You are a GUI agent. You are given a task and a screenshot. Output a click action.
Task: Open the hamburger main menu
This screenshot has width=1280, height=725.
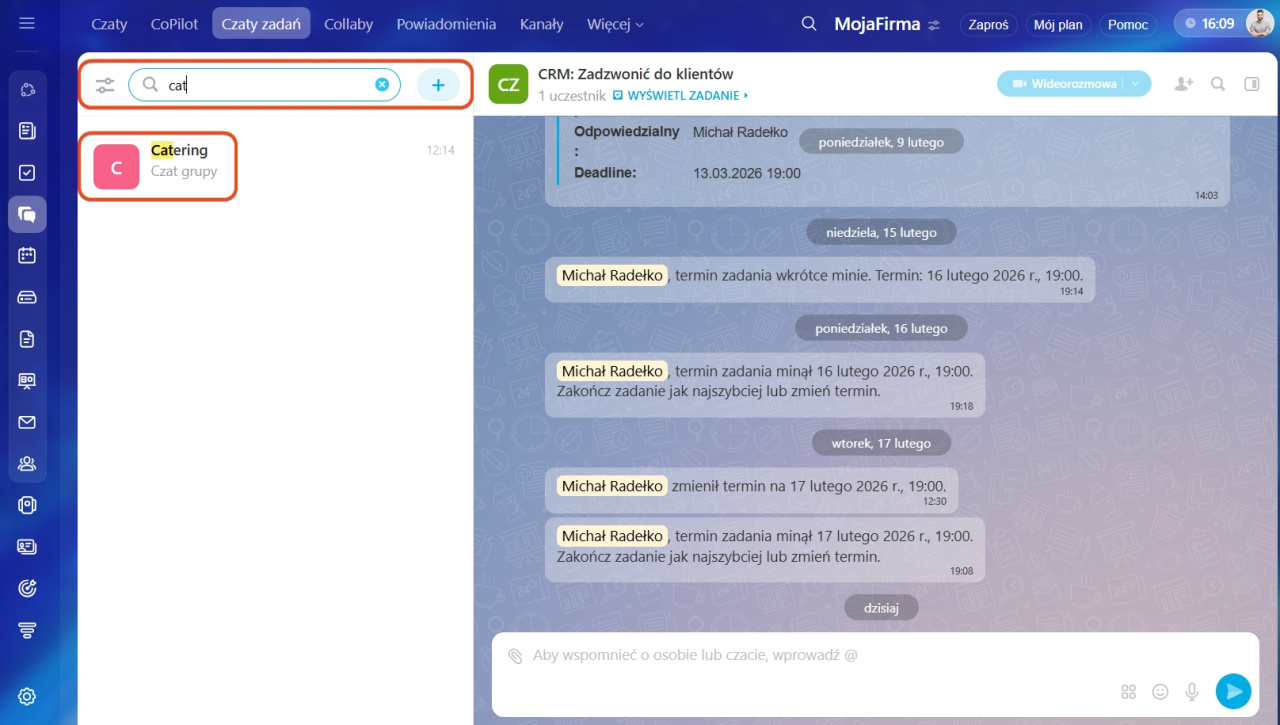click(x=27, y=23)
